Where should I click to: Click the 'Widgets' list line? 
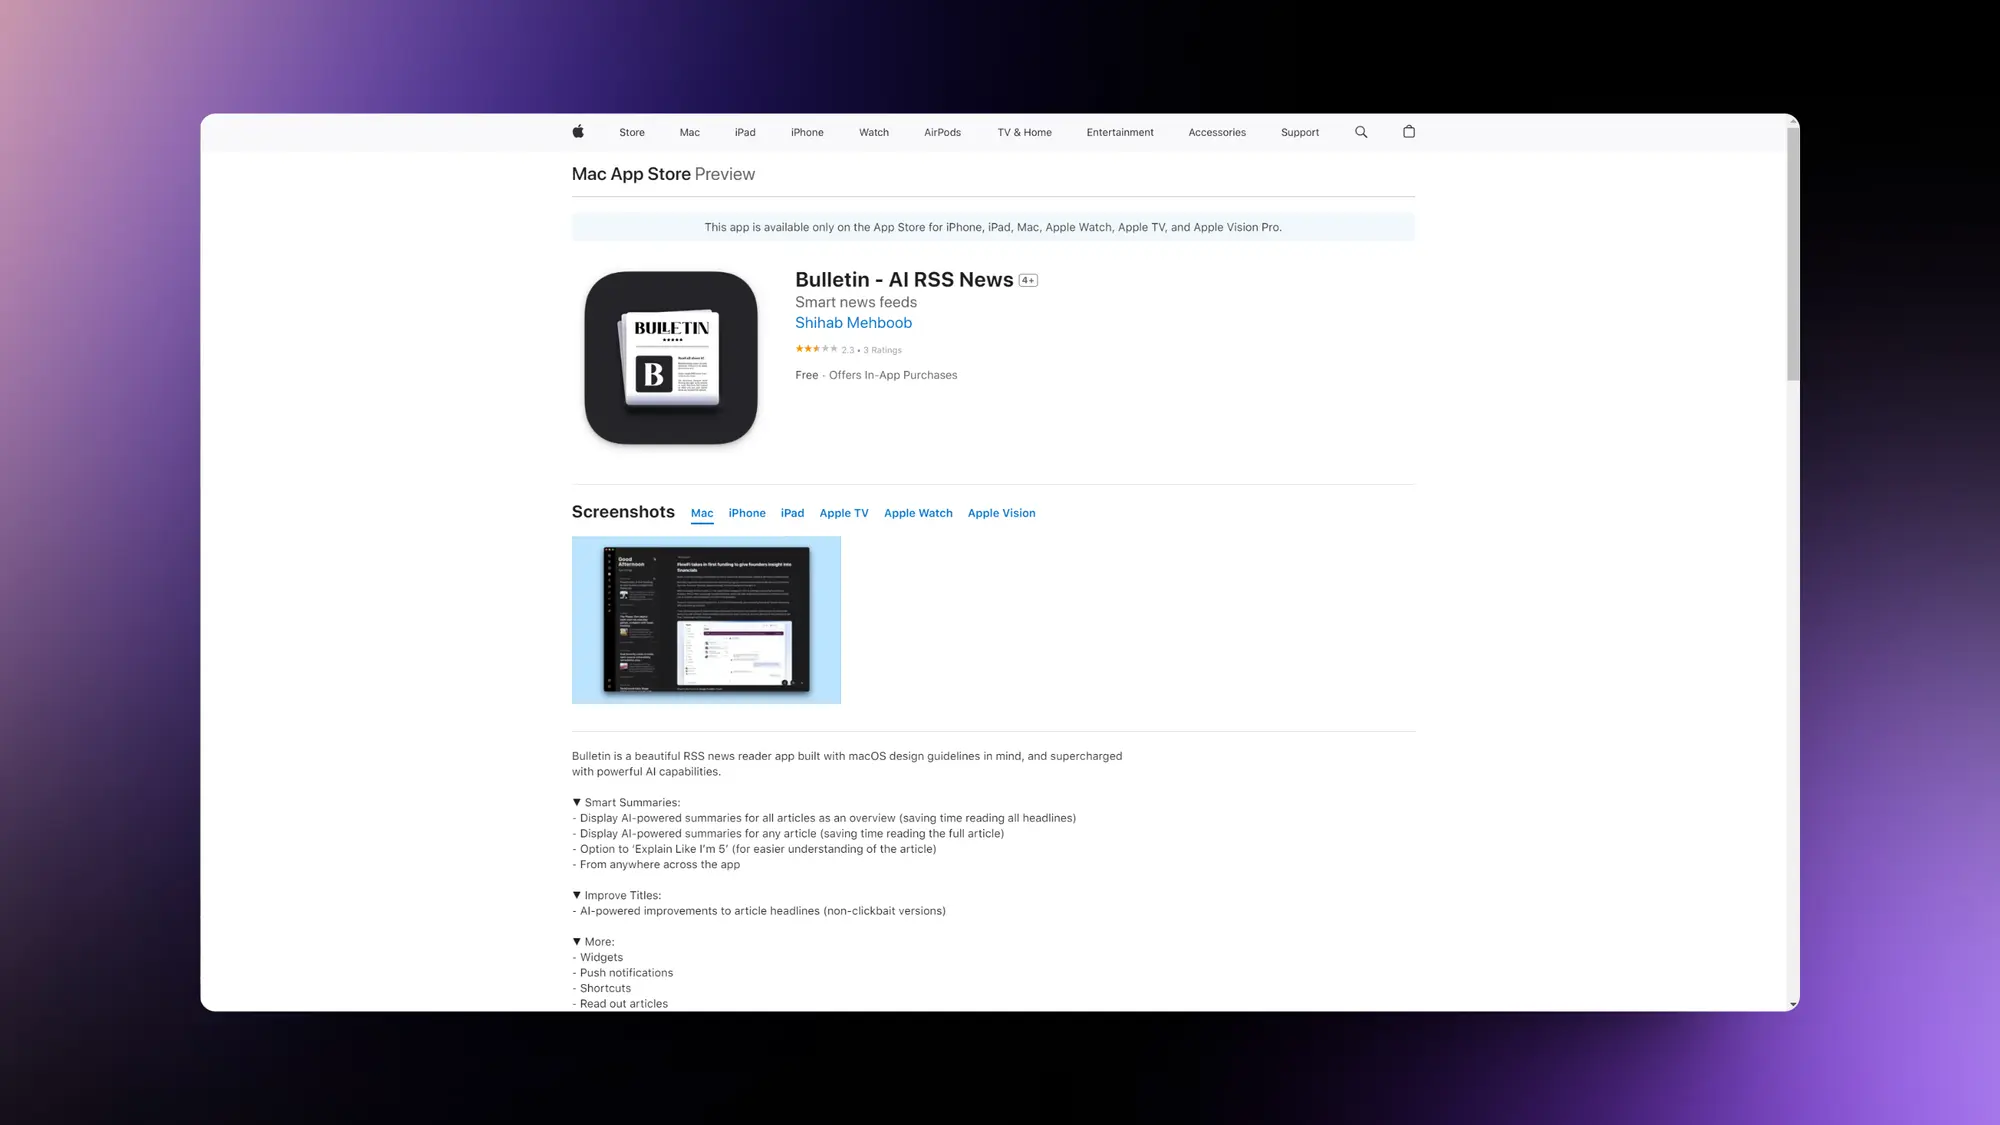coord(598,957)
